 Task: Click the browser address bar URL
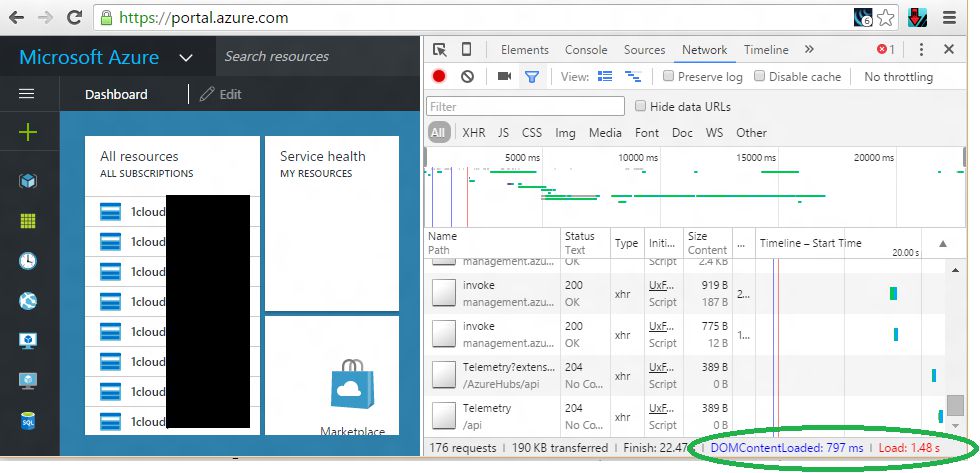[204, 17]
